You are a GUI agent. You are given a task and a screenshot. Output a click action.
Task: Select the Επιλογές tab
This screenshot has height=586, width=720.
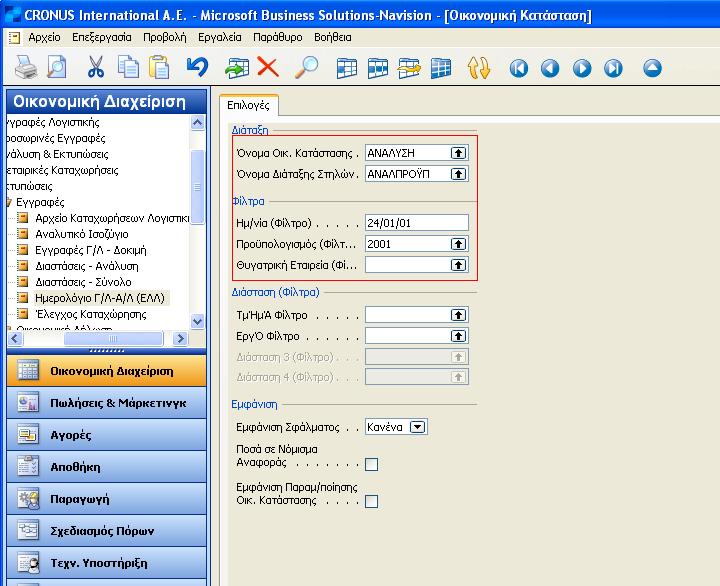coord(248,105)
